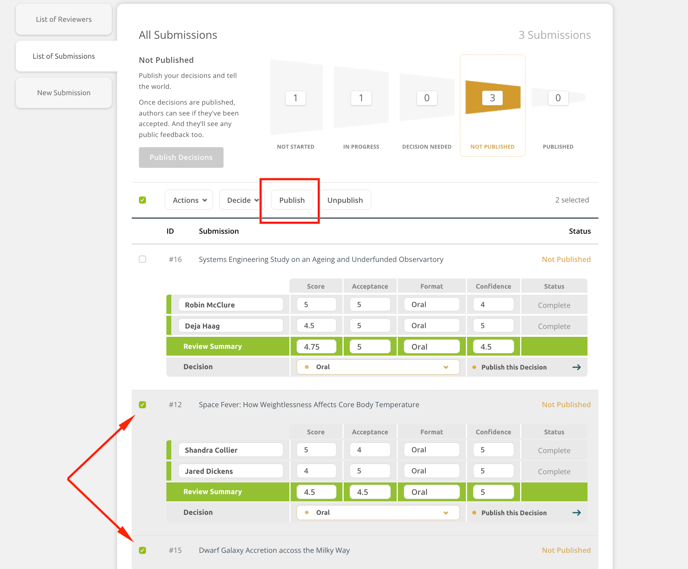Open the Decide dropdown
Image resolution: width=688 pixels, height=569 pixels.
pos(241,200)
